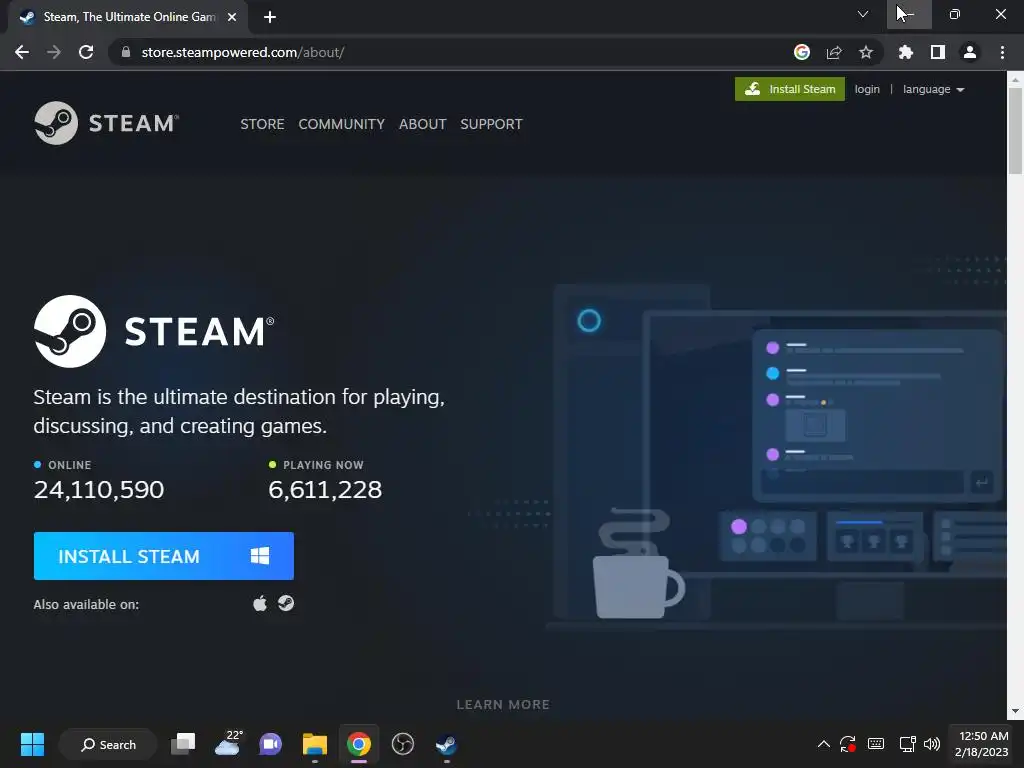Click the Apple macOS download icon
1024x768 pixels.
point(260,603)
